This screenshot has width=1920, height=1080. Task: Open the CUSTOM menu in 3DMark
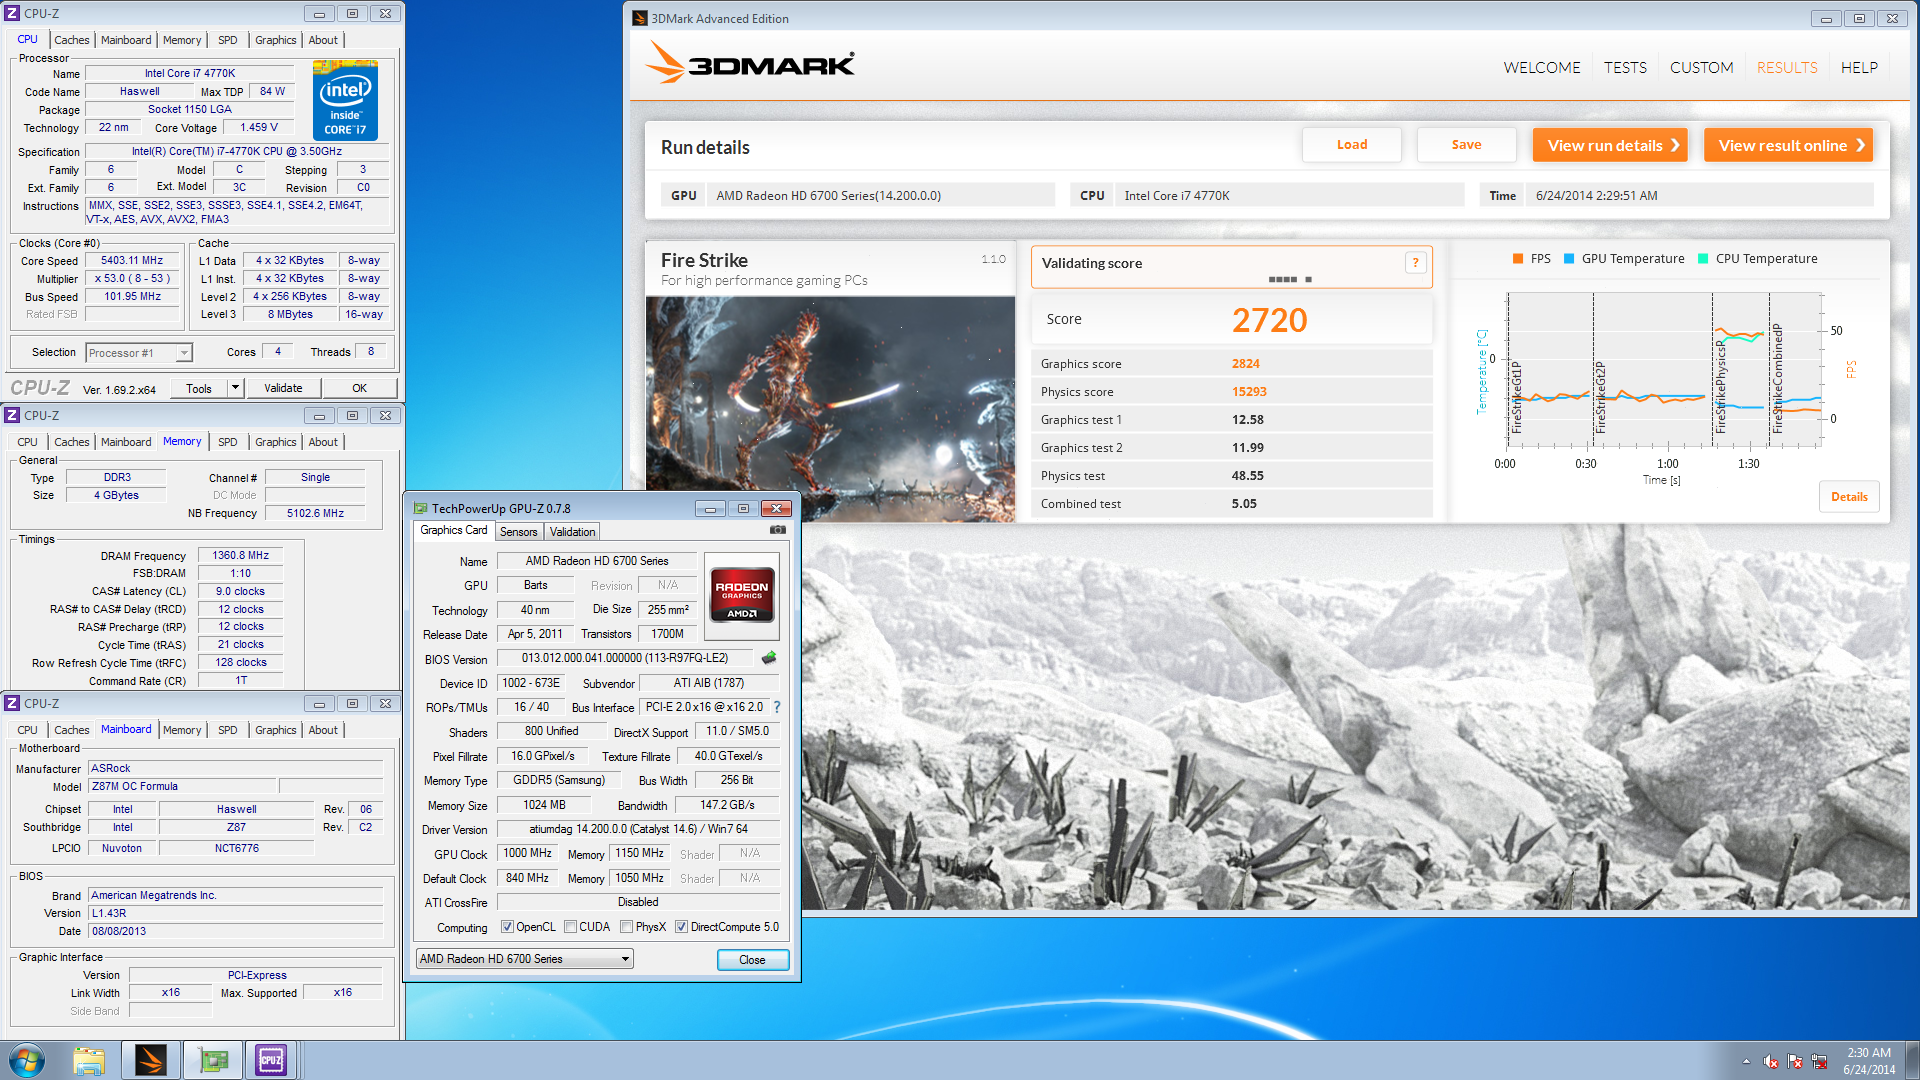1701,68
